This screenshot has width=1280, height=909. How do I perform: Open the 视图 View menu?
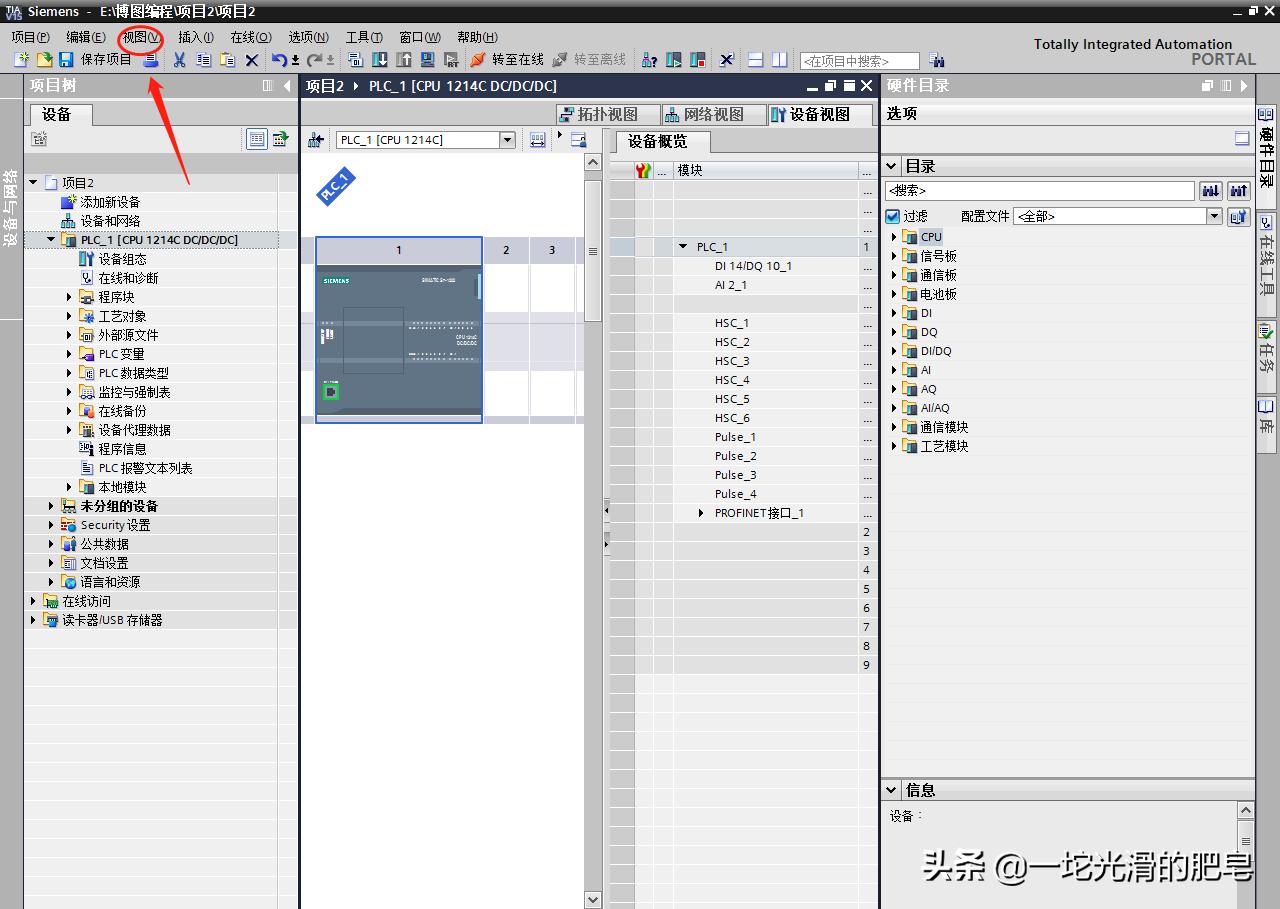click(x=141, y=37)
